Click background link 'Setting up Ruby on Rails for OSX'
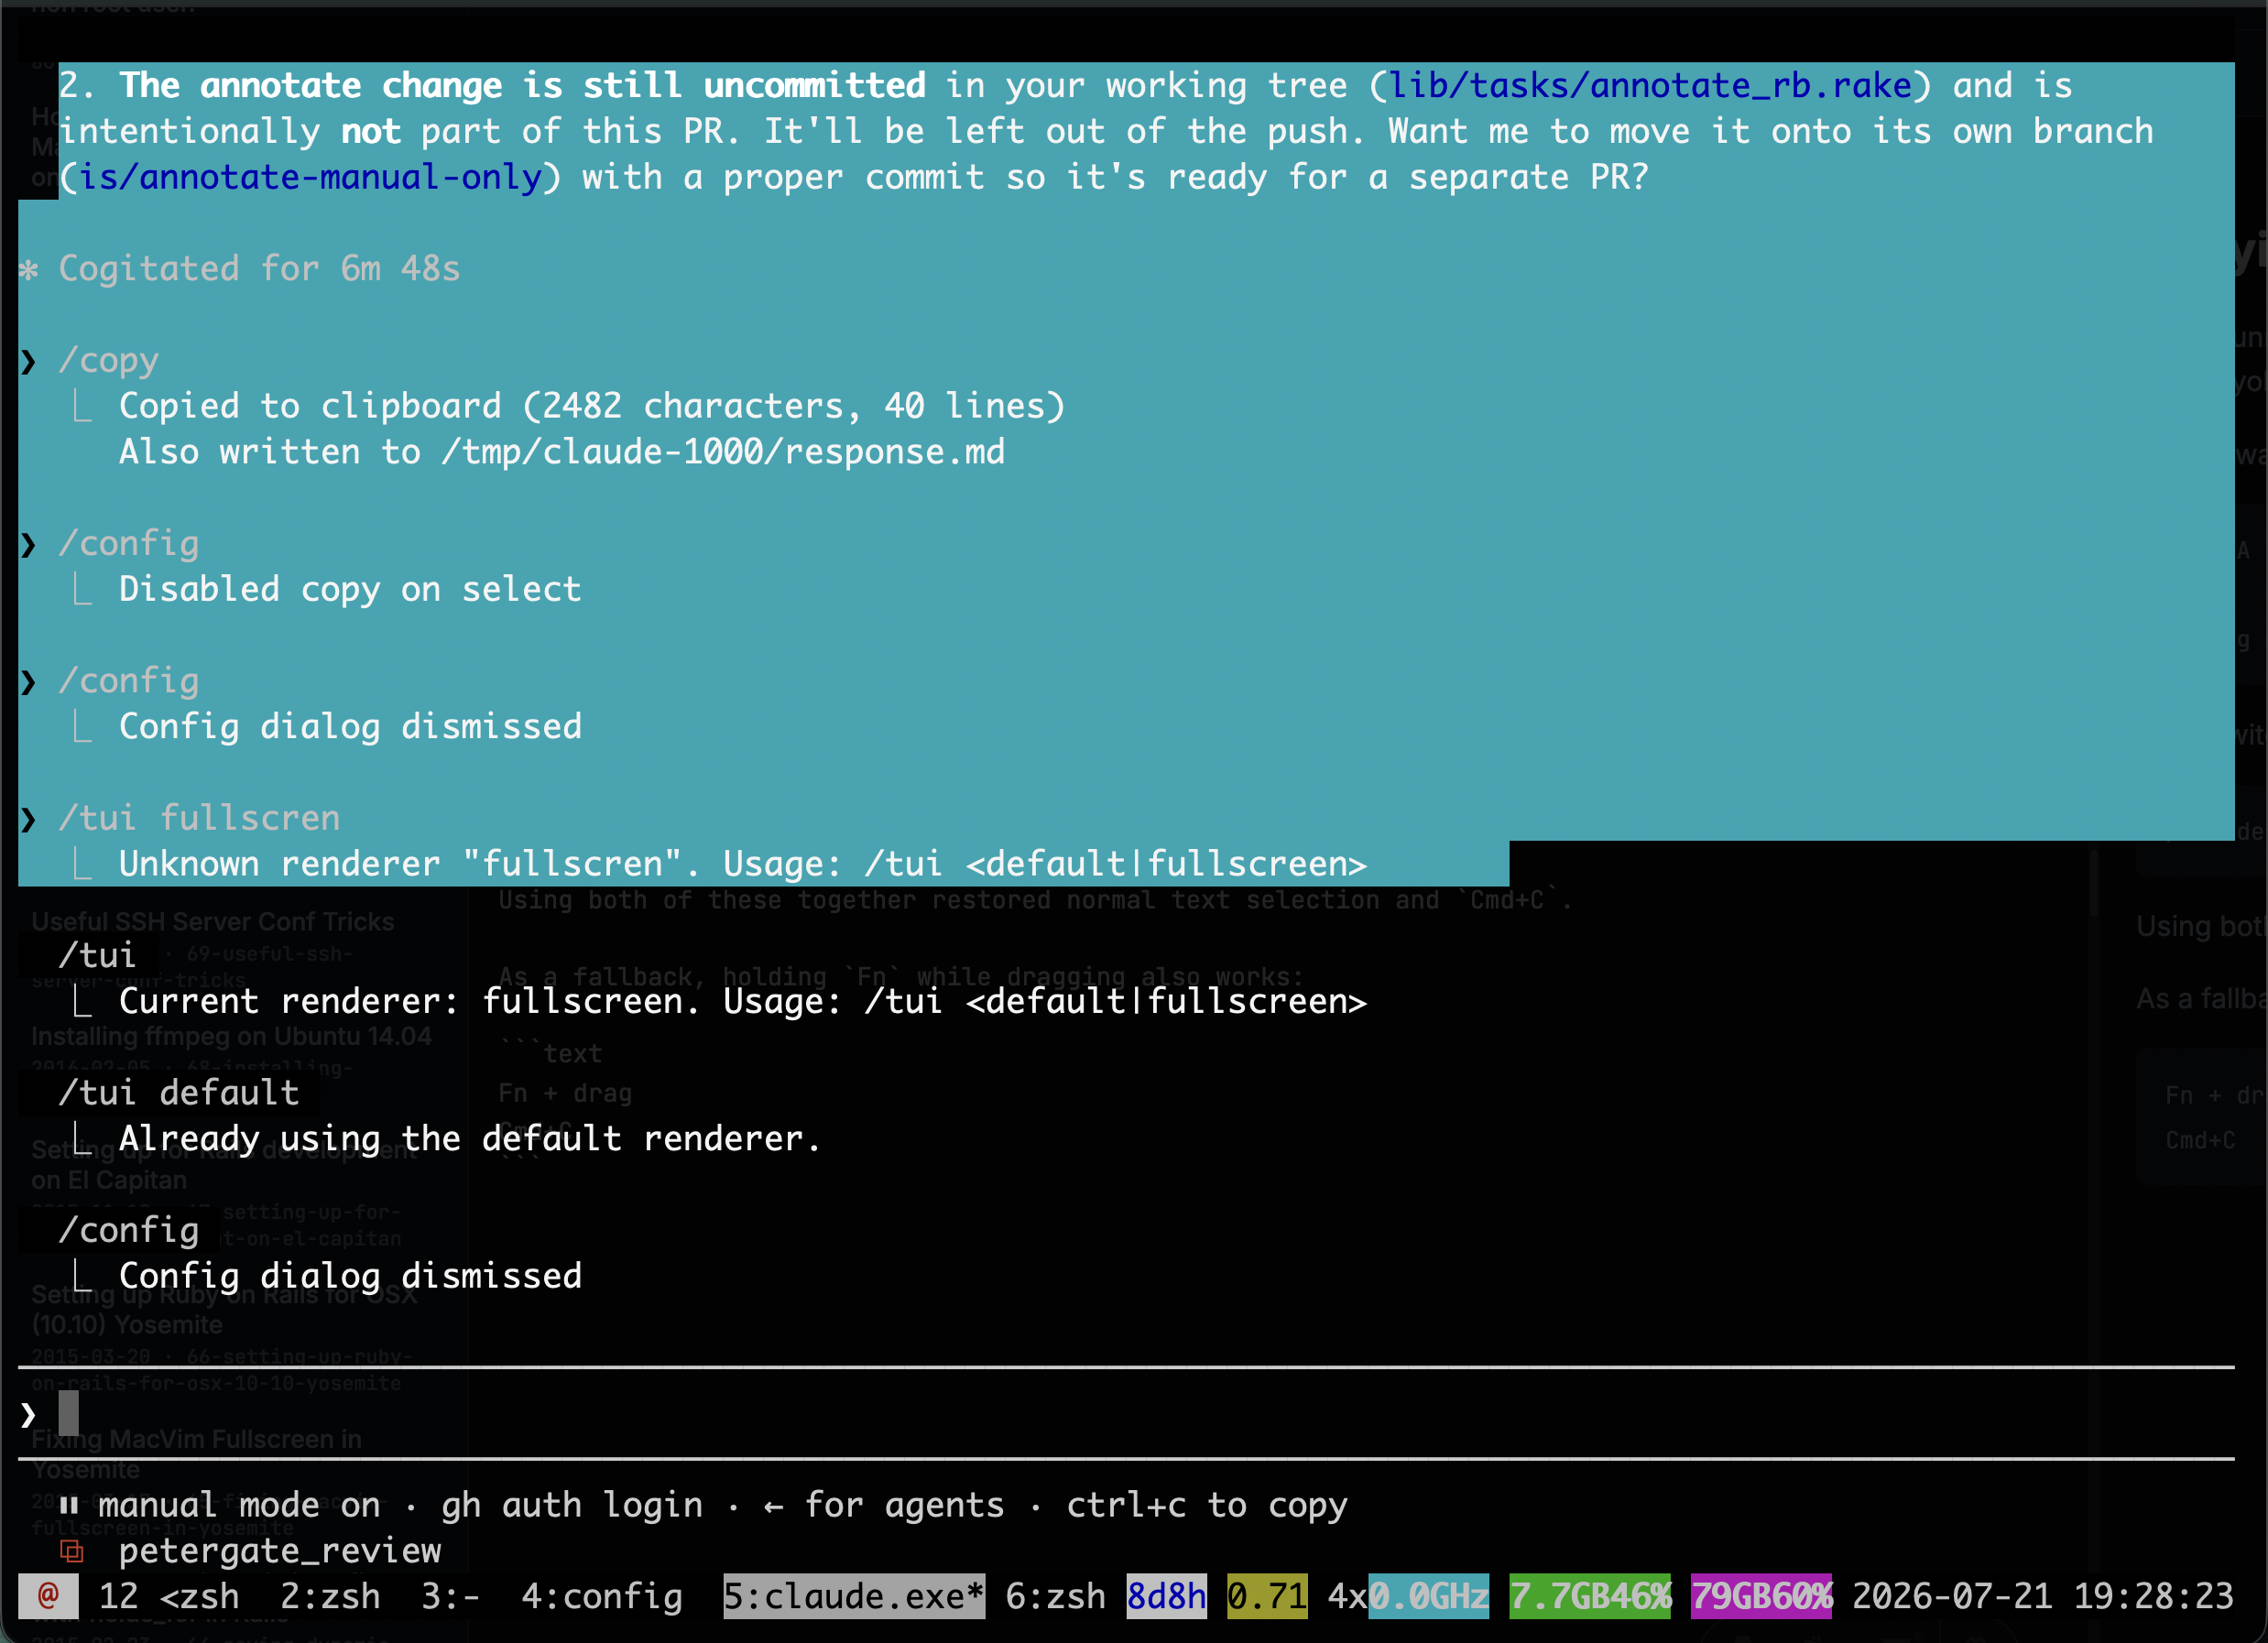The height and width of the screenshot is (1643, 2268). (x=225, y=1309)
